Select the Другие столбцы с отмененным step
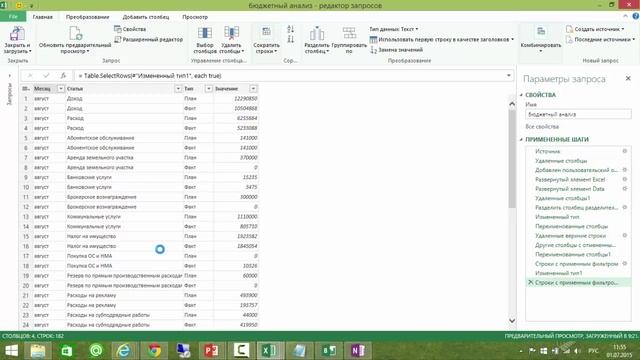Screen dimensions: 640x360 (x=575, y=245)
